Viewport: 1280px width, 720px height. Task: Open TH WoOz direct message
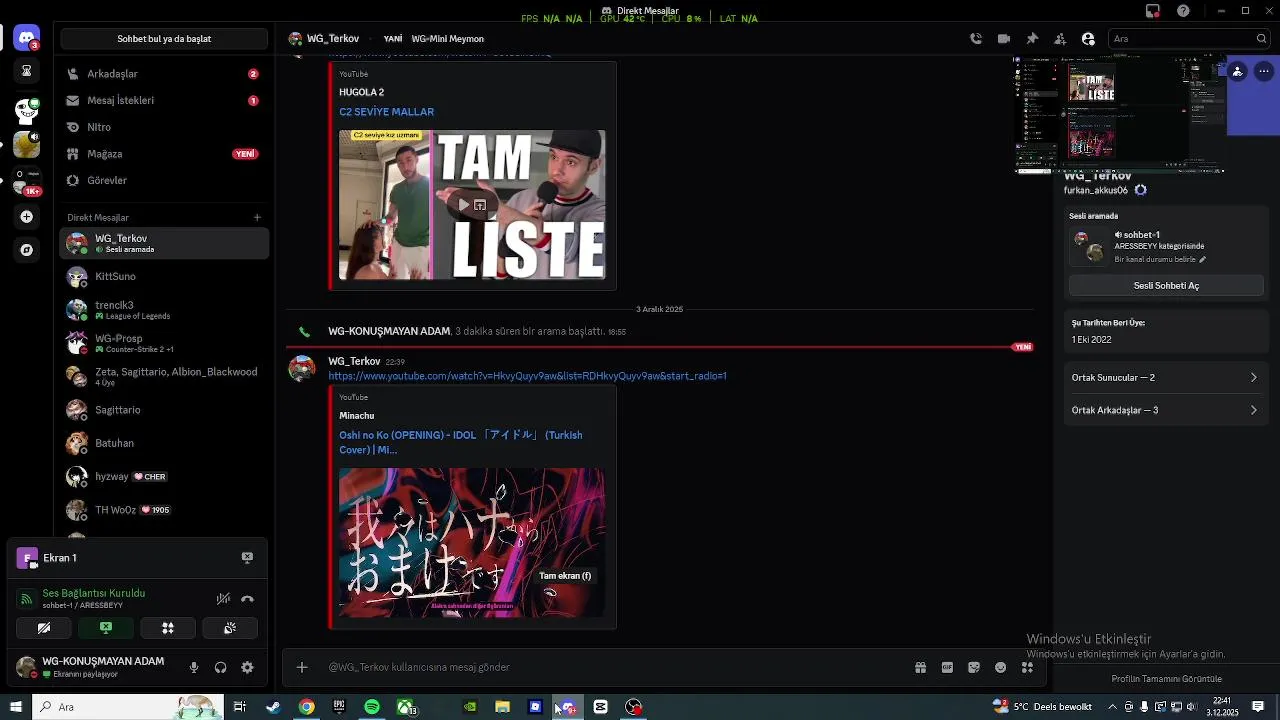click(x=164, y=510)
